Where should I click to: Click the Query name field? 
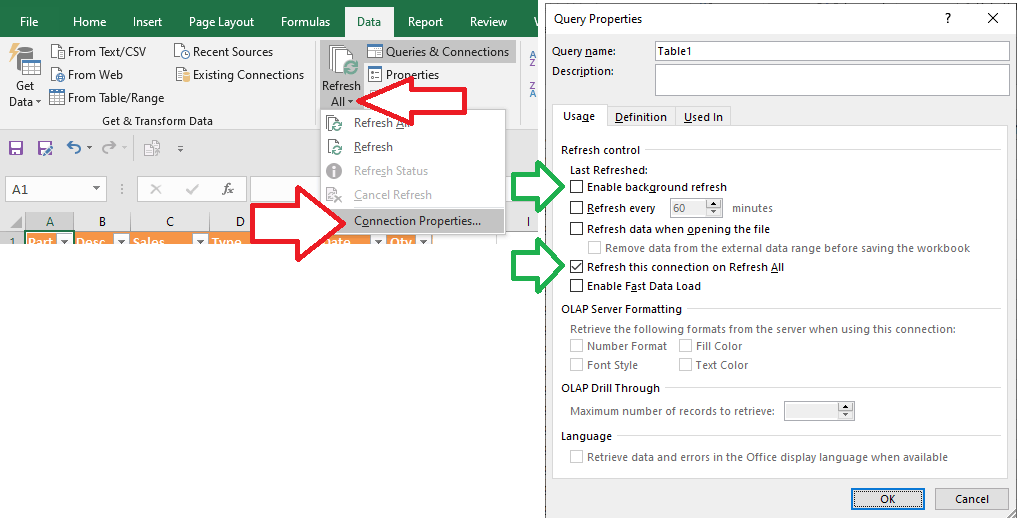(832, 51)
